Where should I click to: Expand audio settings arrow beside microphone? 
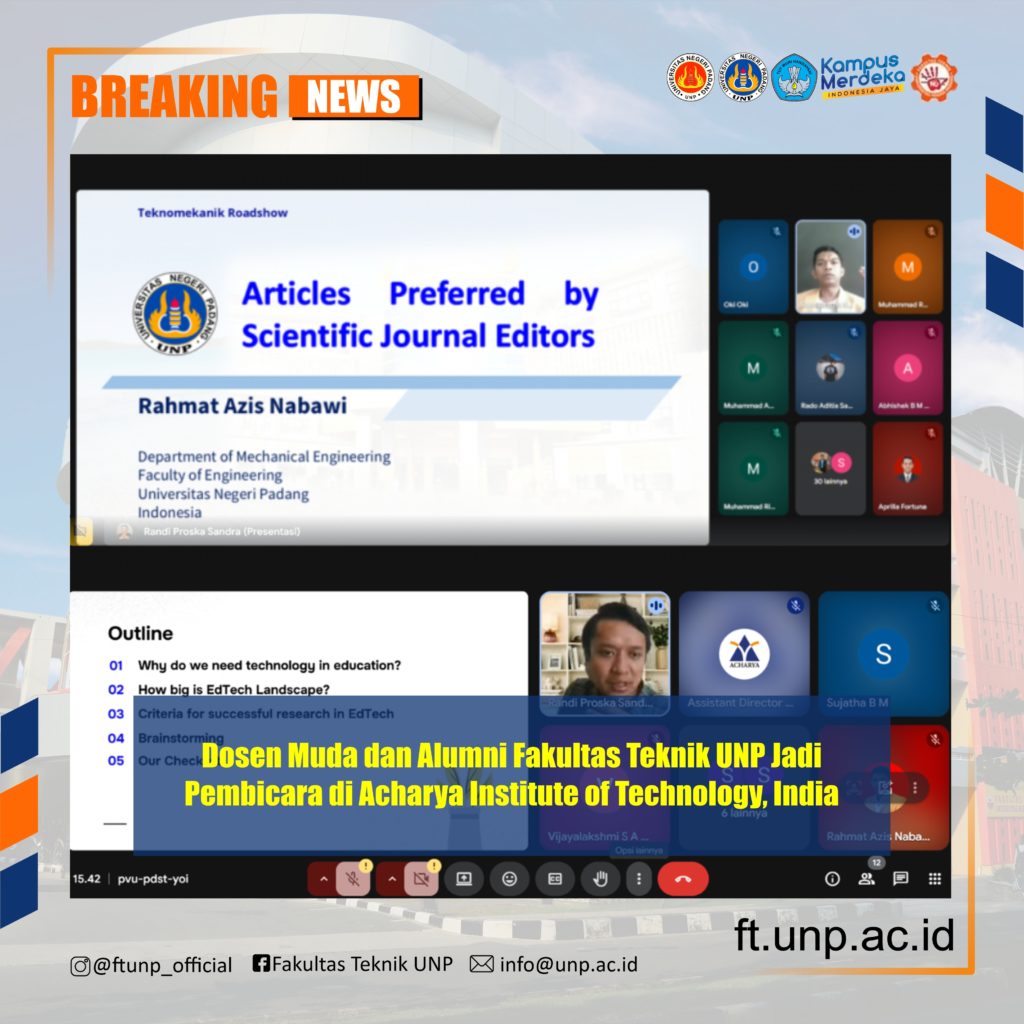[x=323, y=879]
